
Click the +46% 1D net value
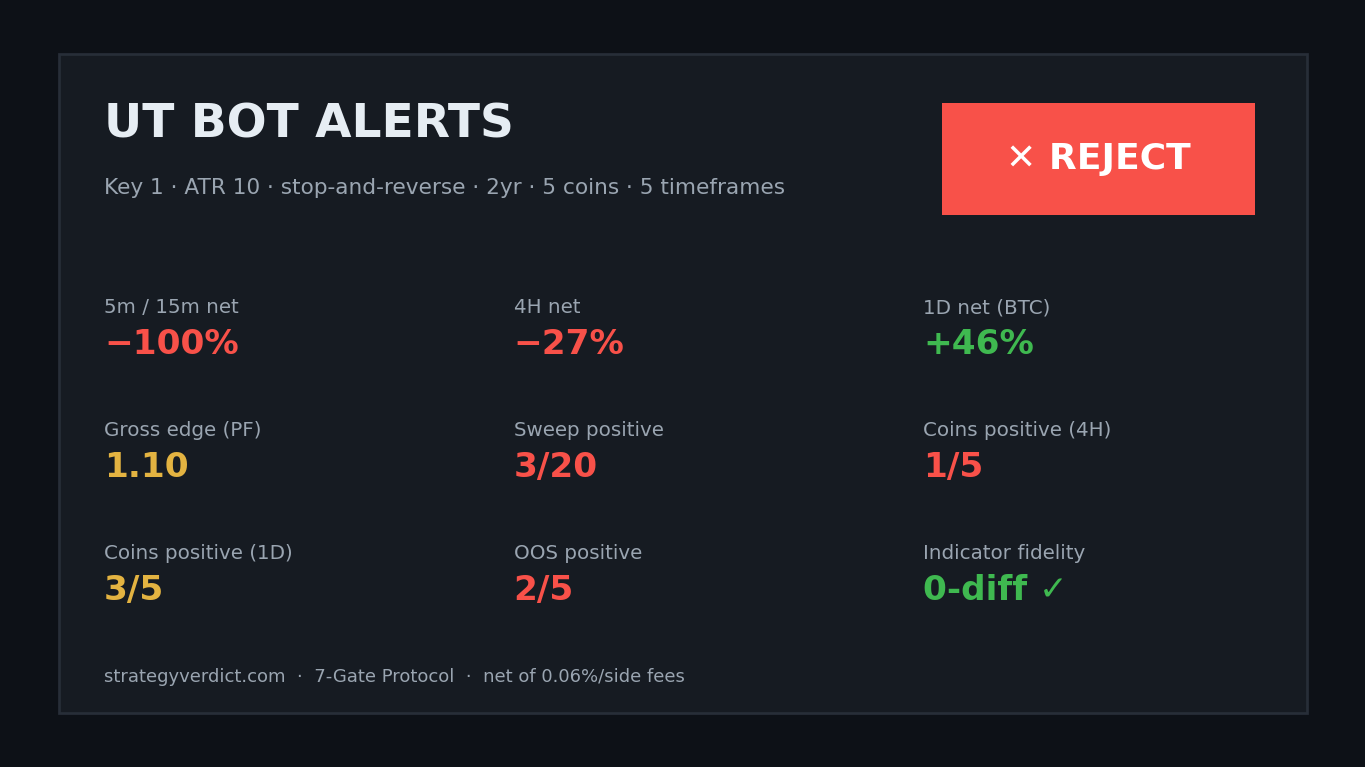[978, 344]
